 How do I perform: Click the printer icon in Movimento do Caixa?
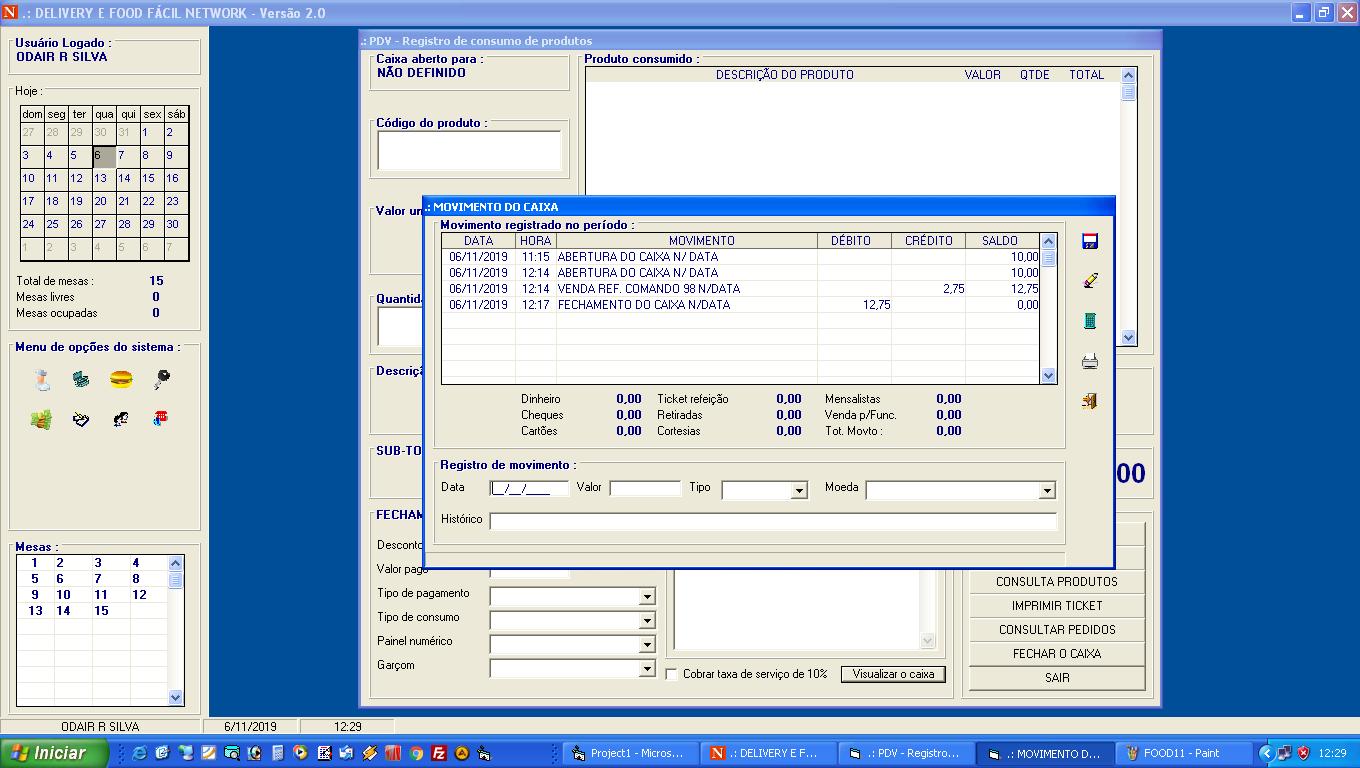(x=1090, y=361)
